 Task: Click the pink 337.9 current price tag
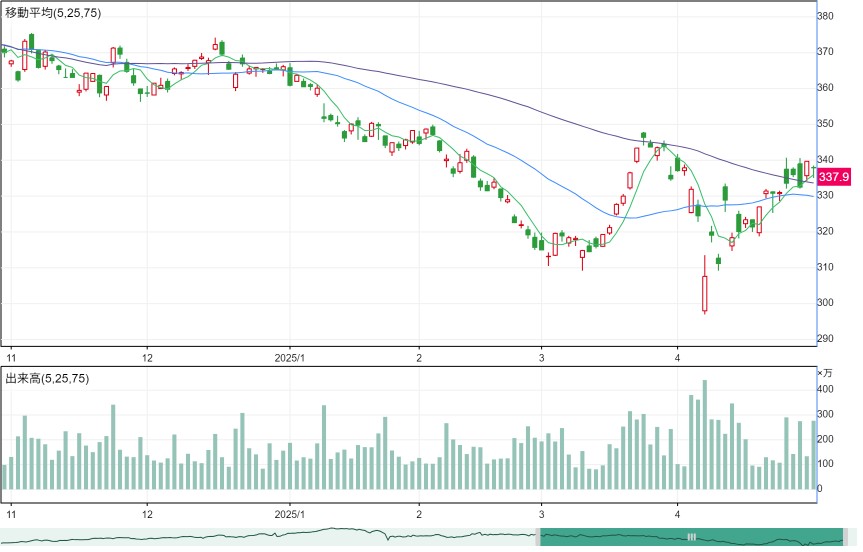(x=834, y=177)
